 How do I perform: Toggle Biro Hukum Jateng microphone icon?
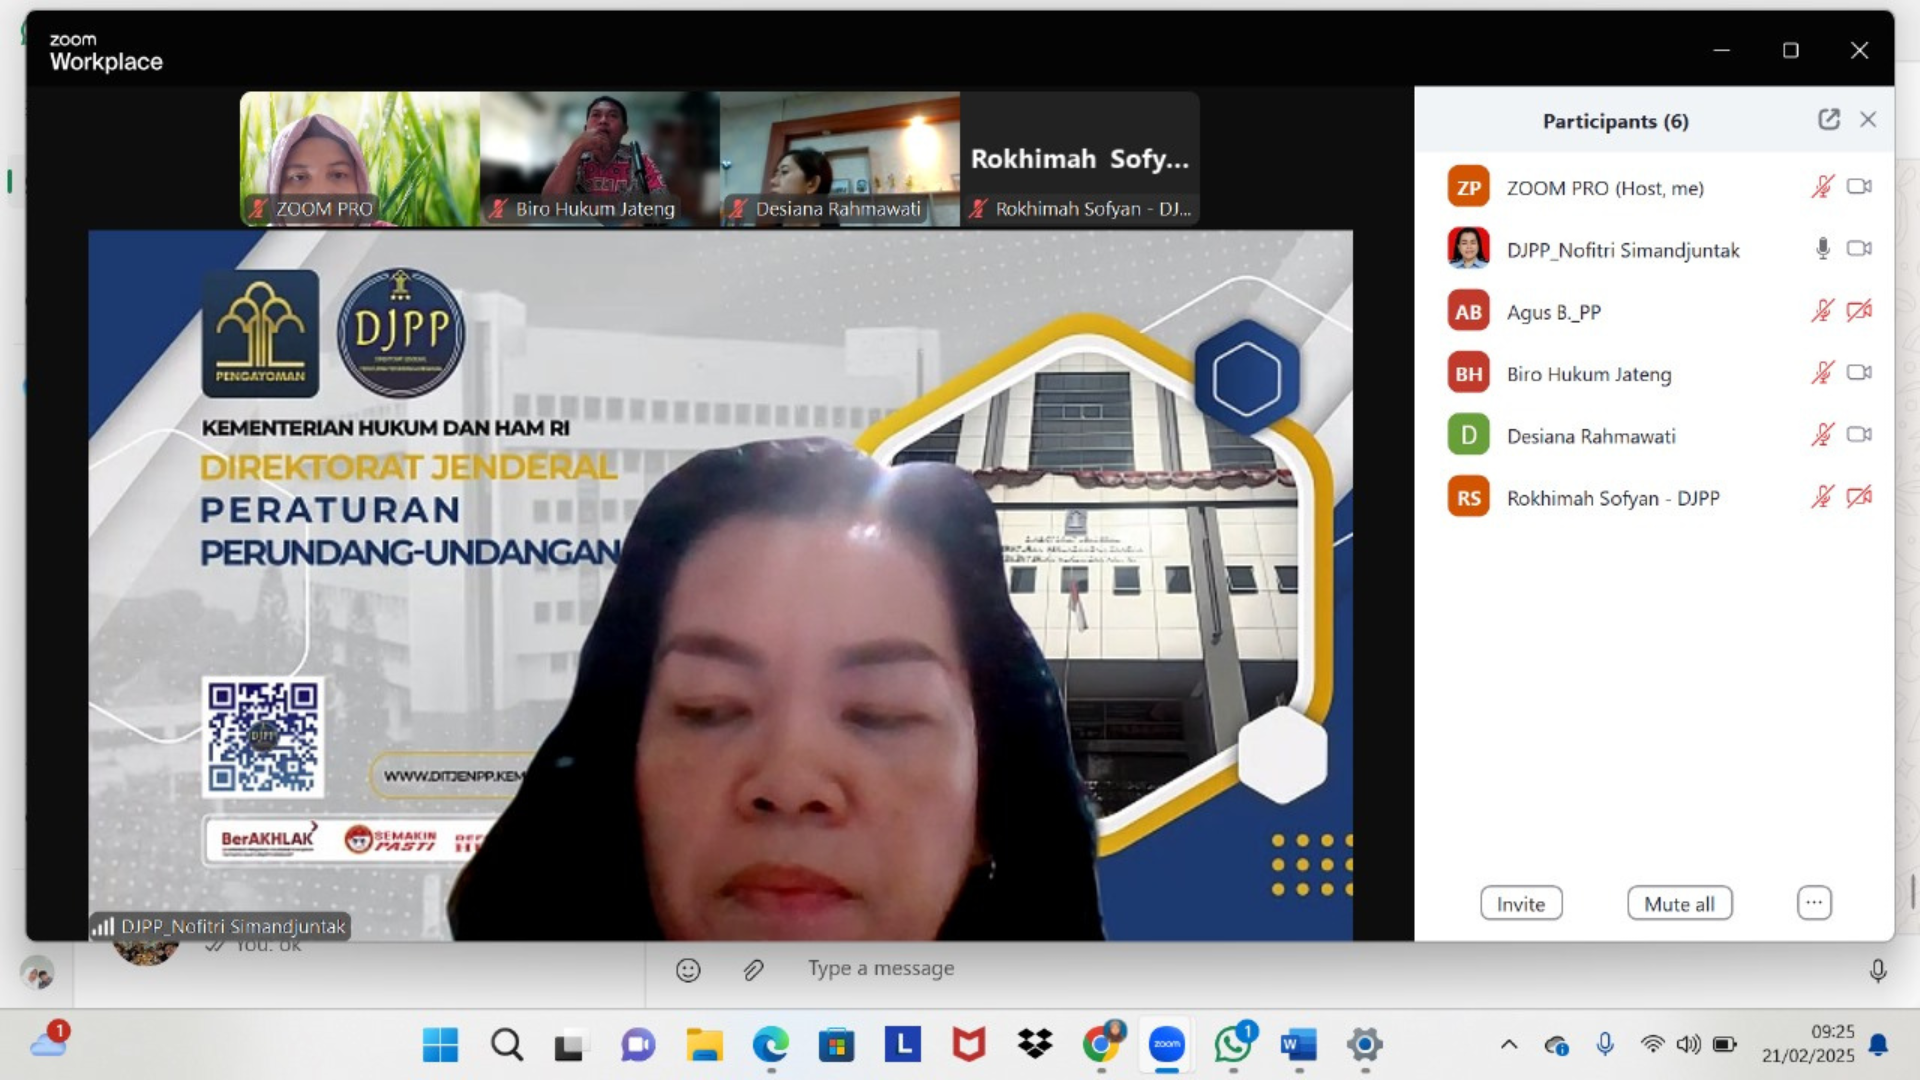1823,373
